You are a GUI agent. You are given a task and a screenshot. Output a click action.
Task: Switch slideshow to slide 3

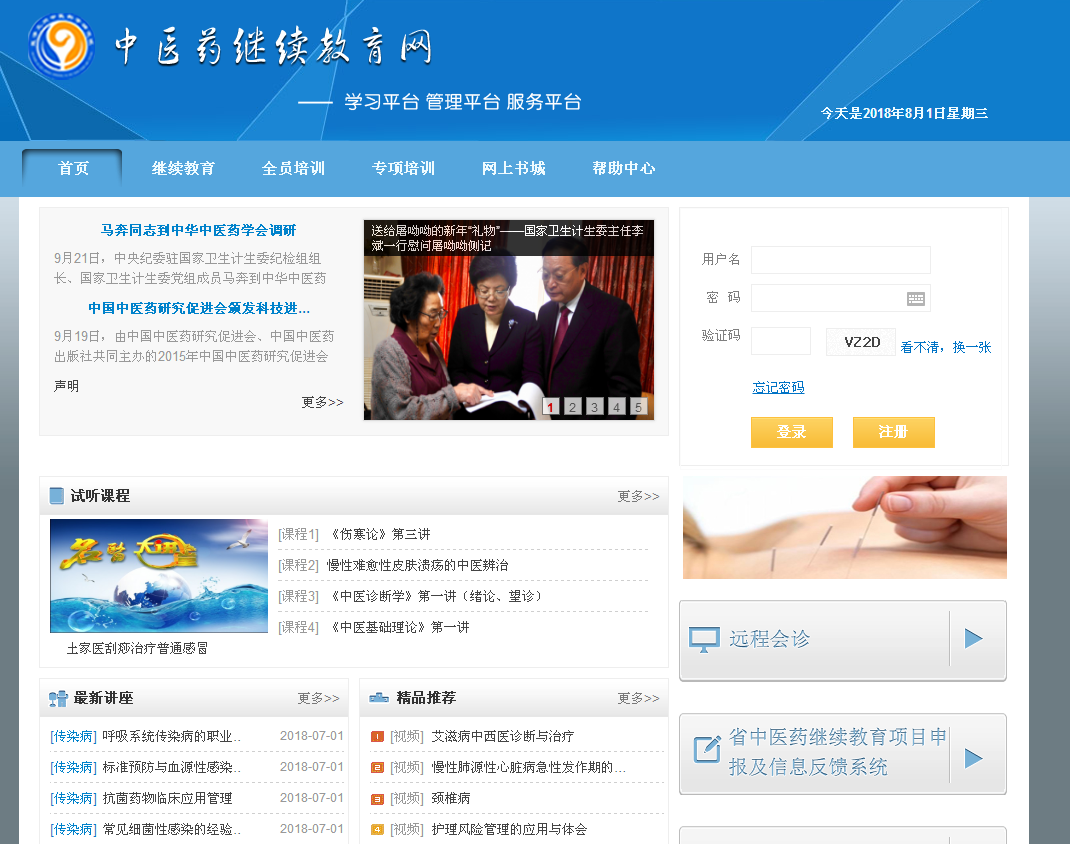tap(594, 407)
